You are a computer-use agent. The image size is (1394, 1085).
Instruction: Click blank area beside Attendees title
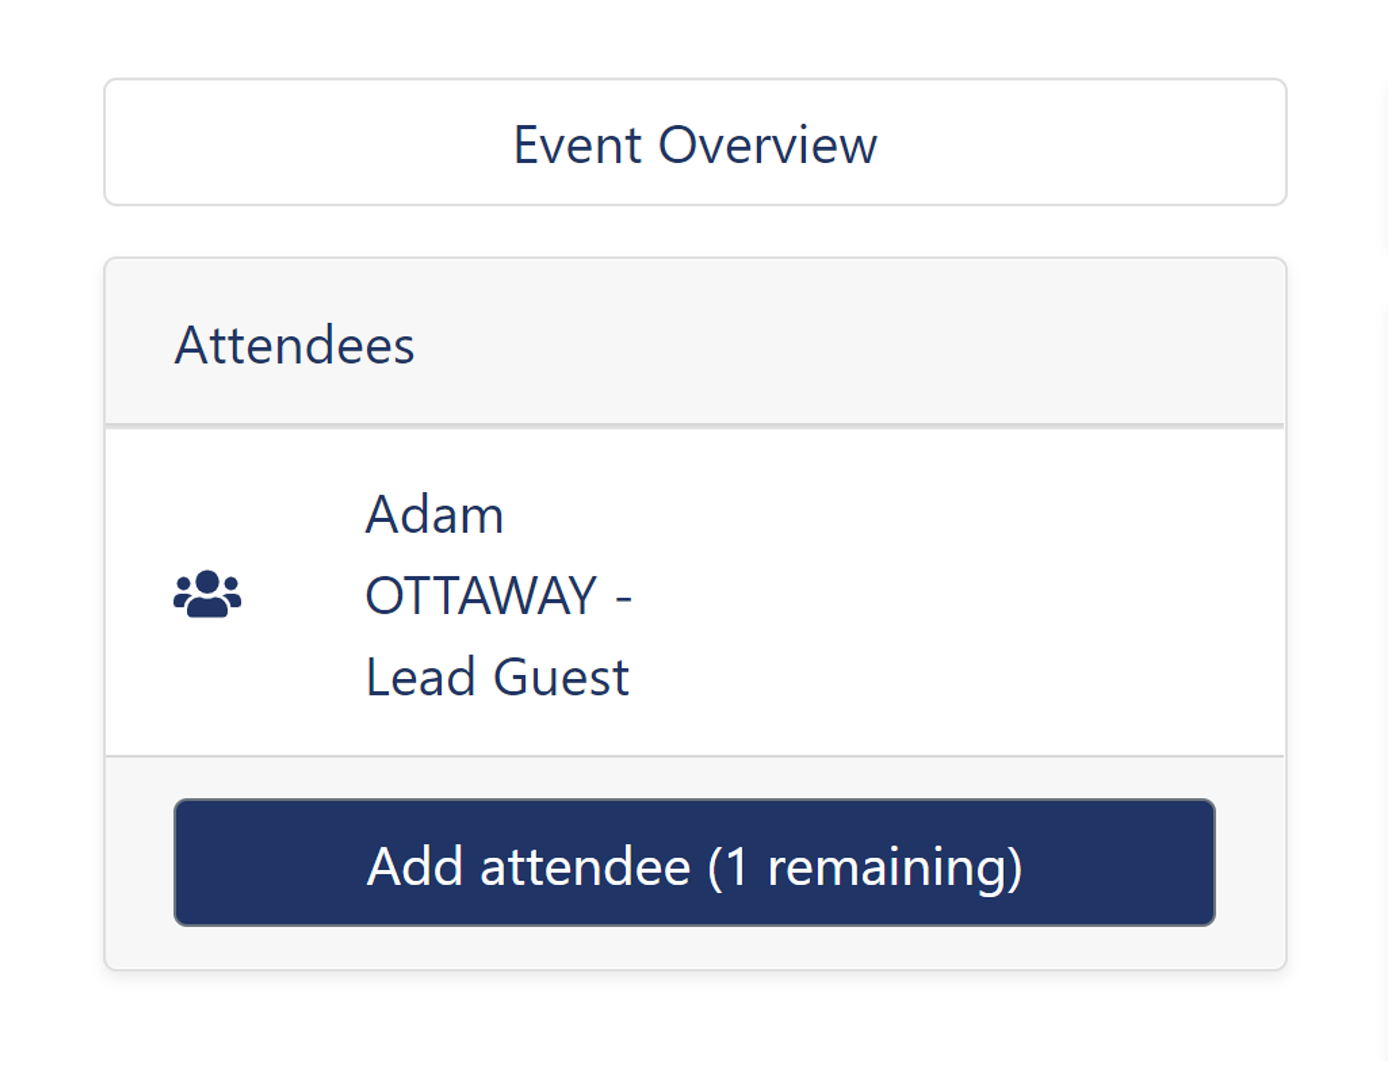(x=850, y=345)
